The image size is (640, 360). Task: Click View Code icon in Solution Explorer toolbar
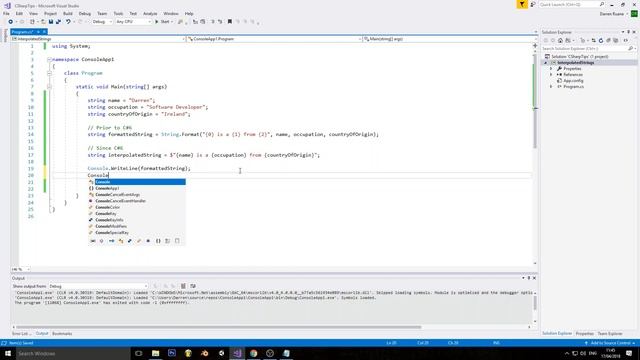626,40
